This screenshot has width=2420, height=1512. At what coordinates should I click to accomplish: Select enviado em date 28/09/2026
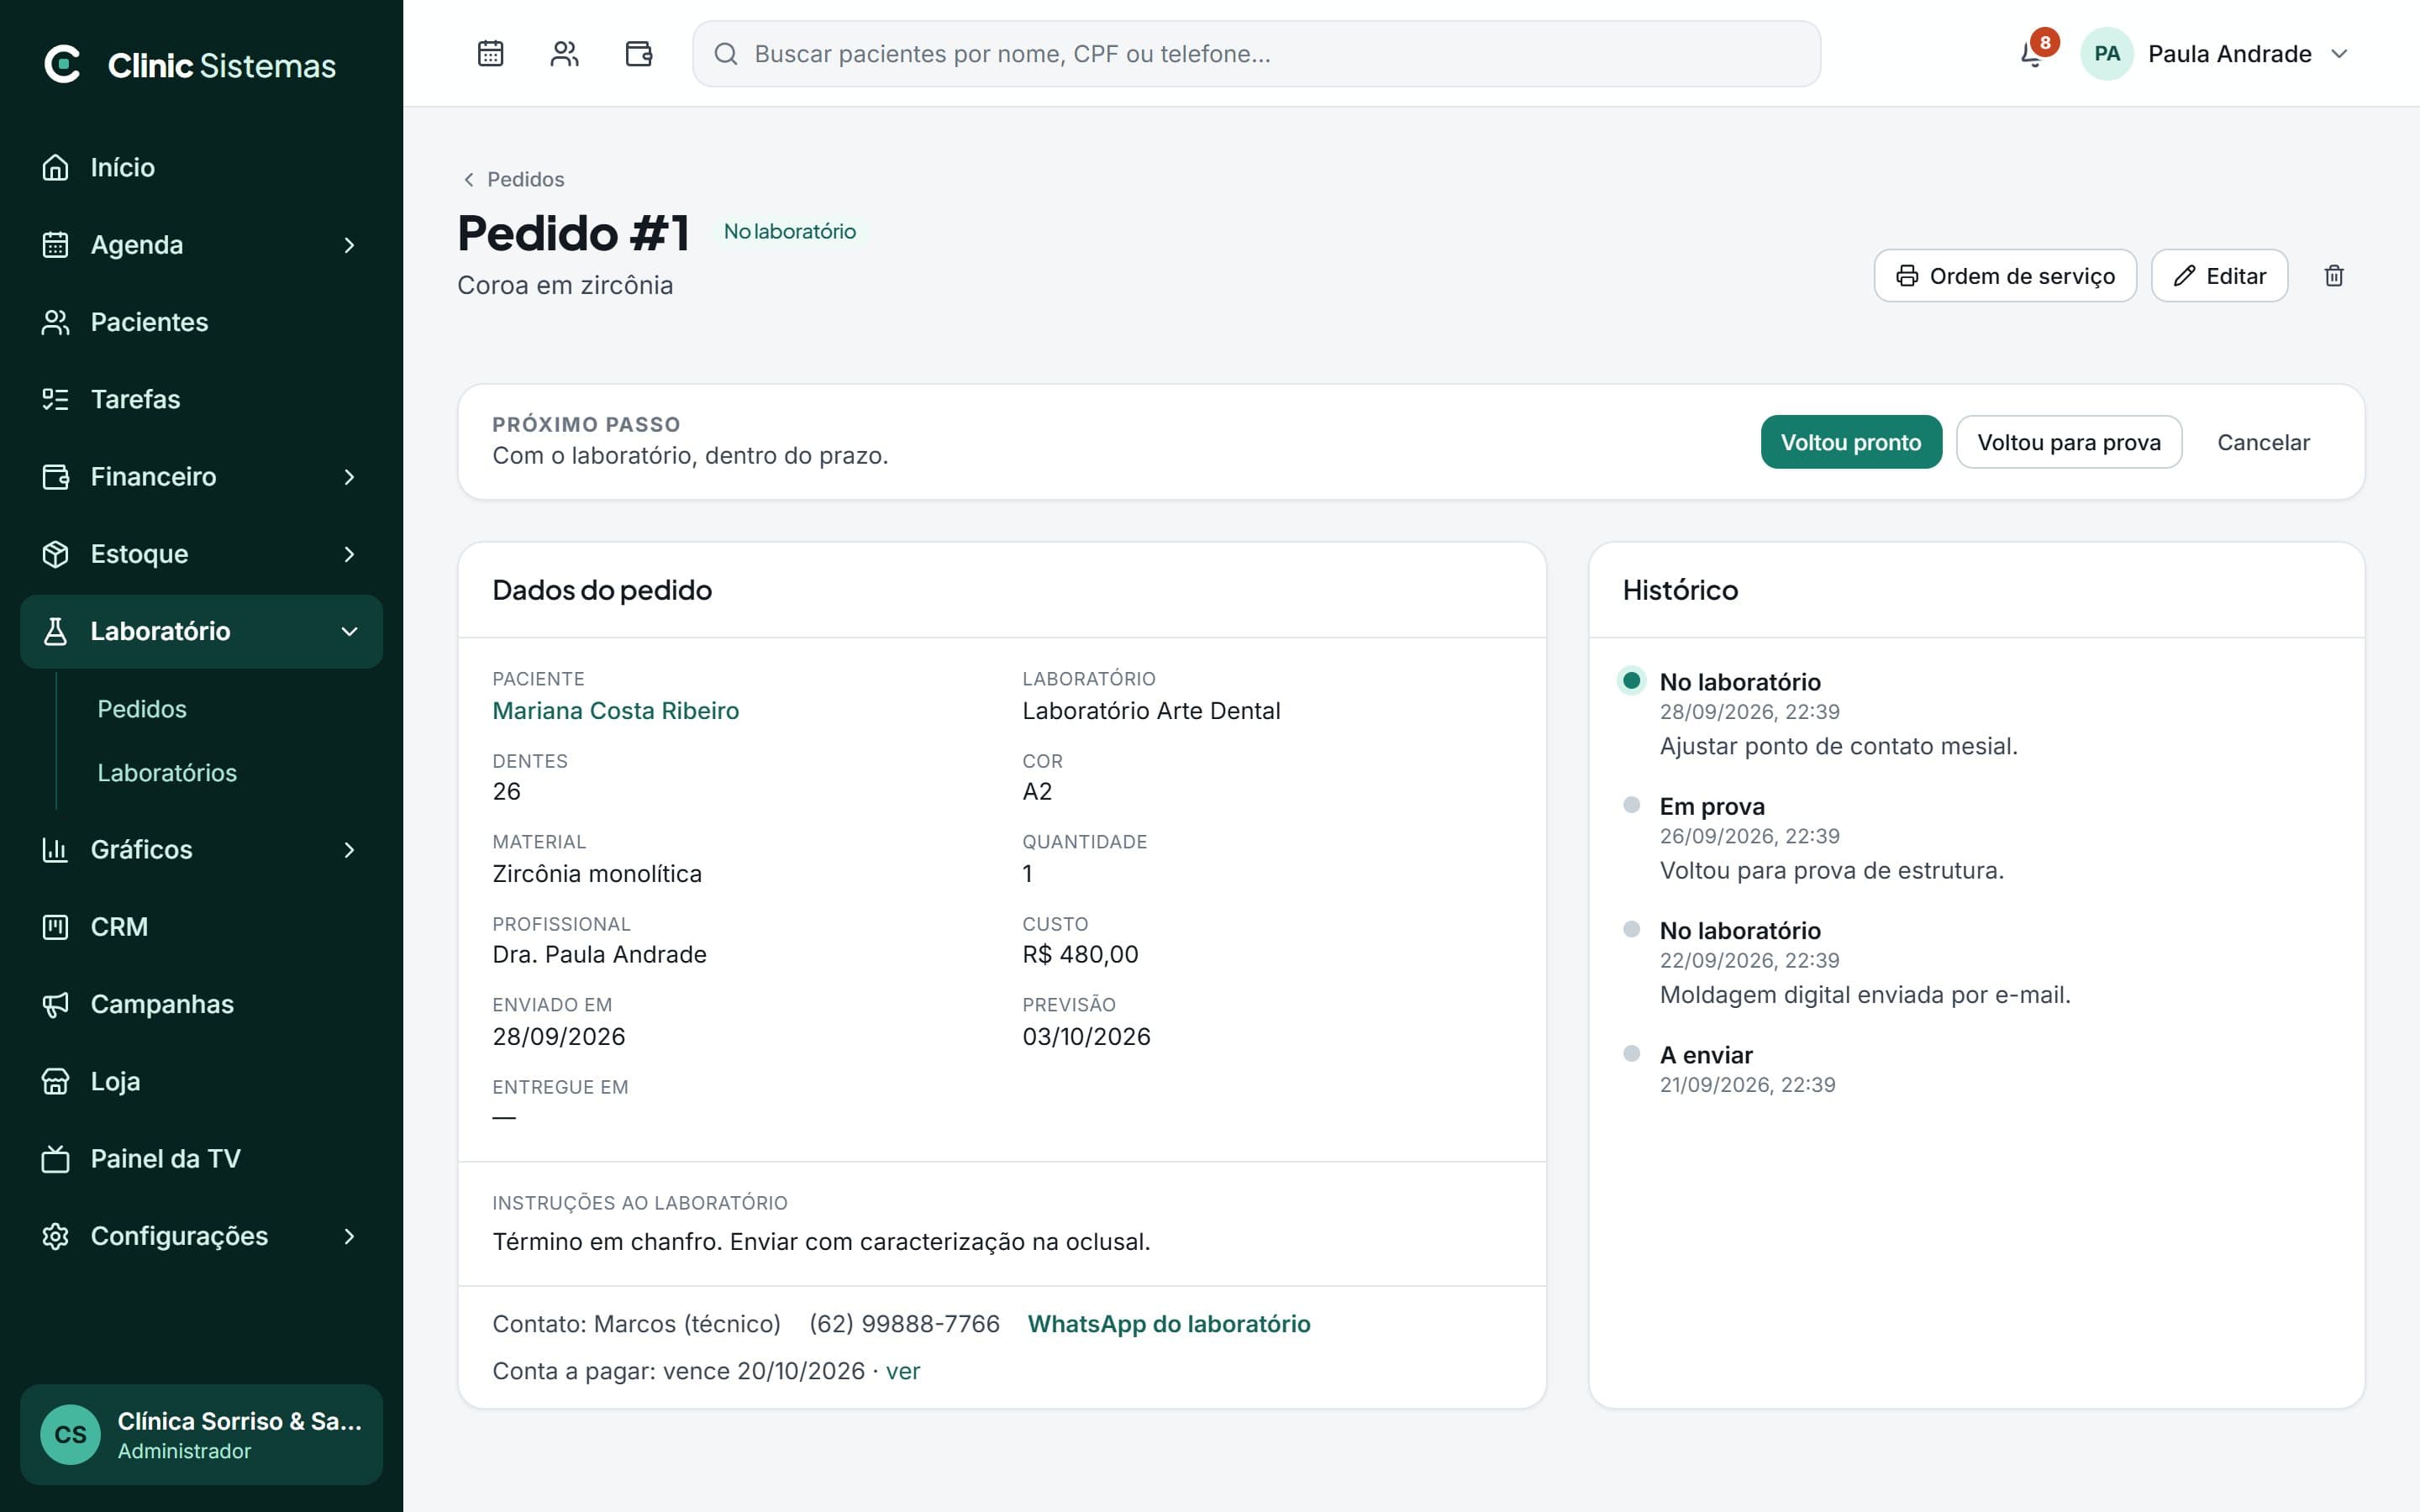tap(558, 1037)
